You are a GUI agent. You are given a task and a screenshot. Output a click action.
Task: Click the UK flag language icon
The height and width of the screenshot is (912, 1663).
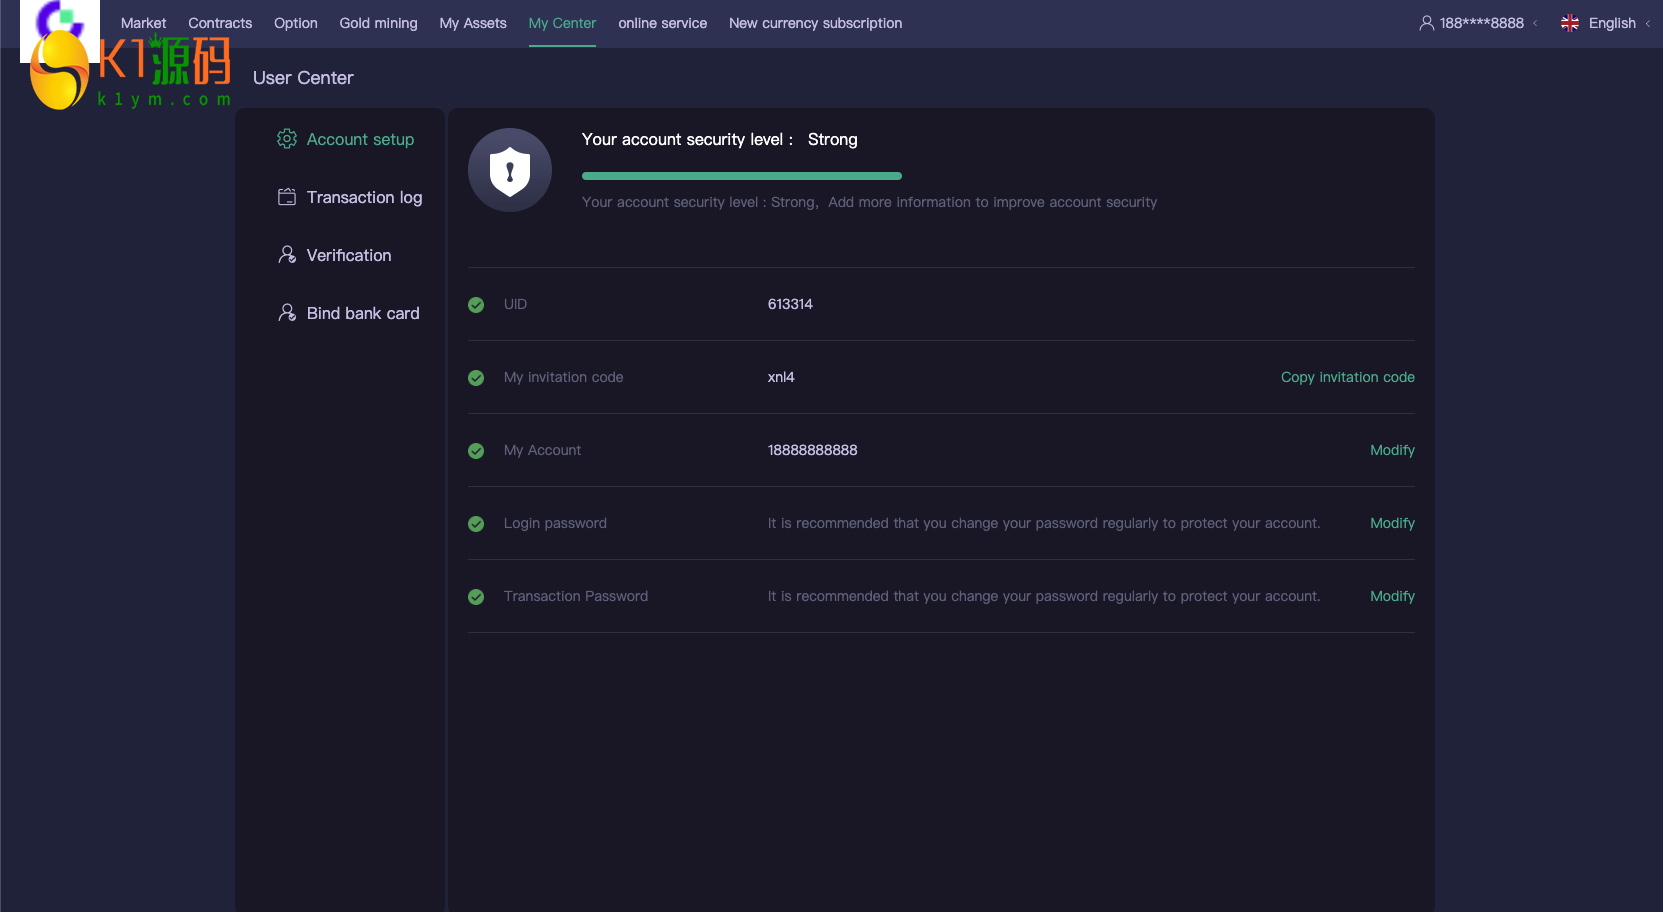1570,23
